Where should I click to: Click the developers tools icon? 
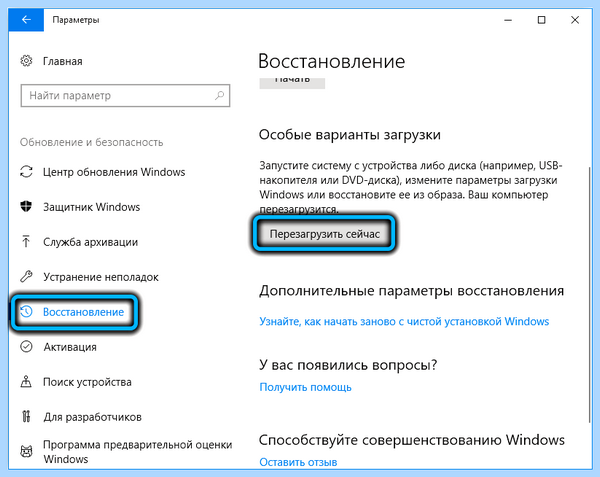click(26, 416)
